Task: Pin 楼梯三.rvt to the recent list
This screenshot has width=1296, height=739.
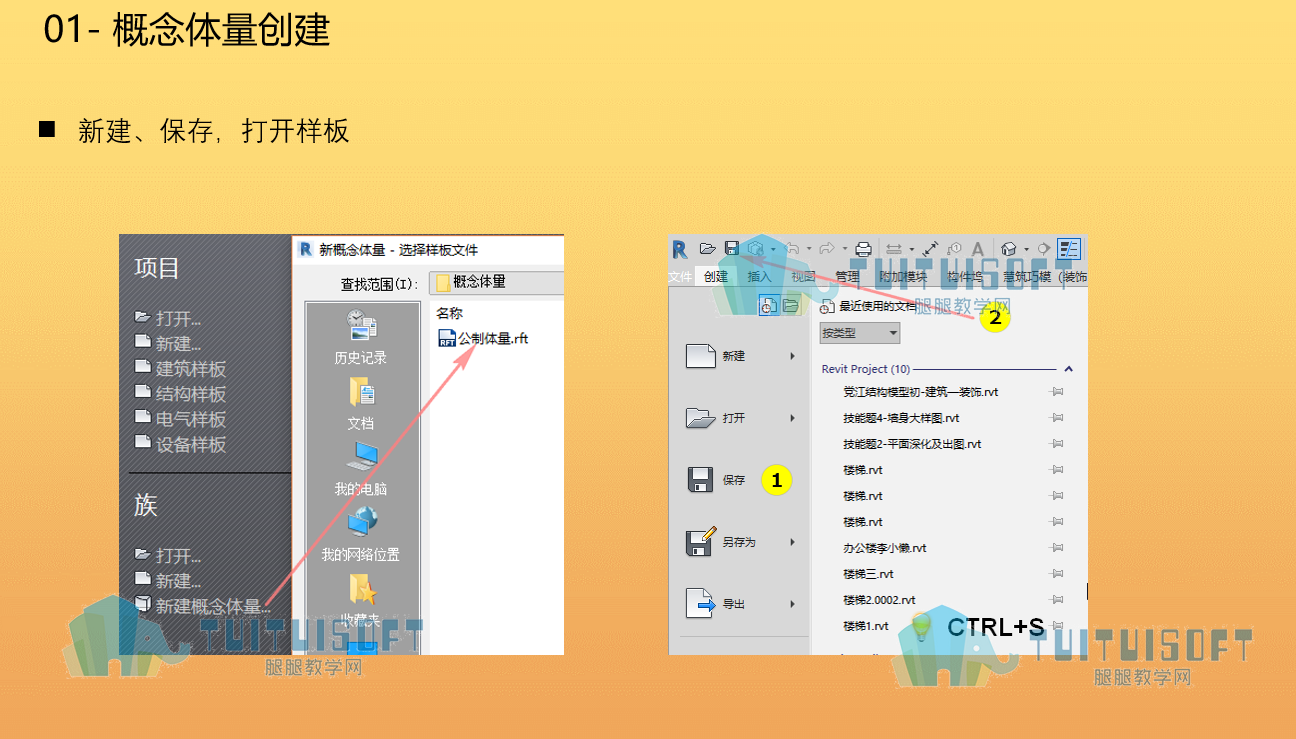Action: [x=1056, y=574]
